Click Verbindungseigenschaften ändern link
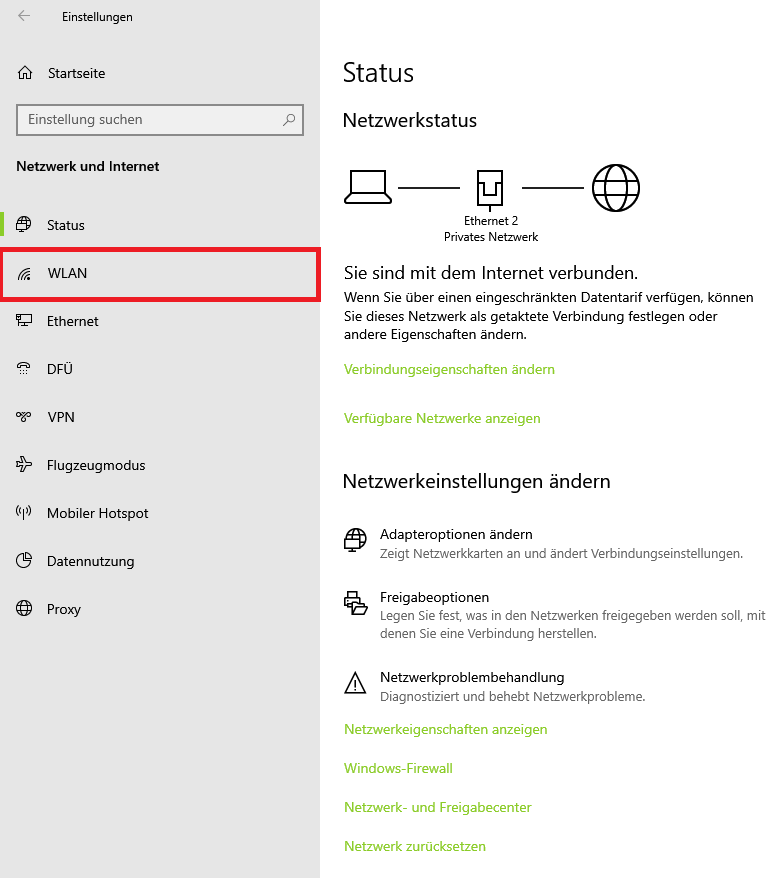The height and width of the screenshot is (878, 776). (x=449, y=369)
